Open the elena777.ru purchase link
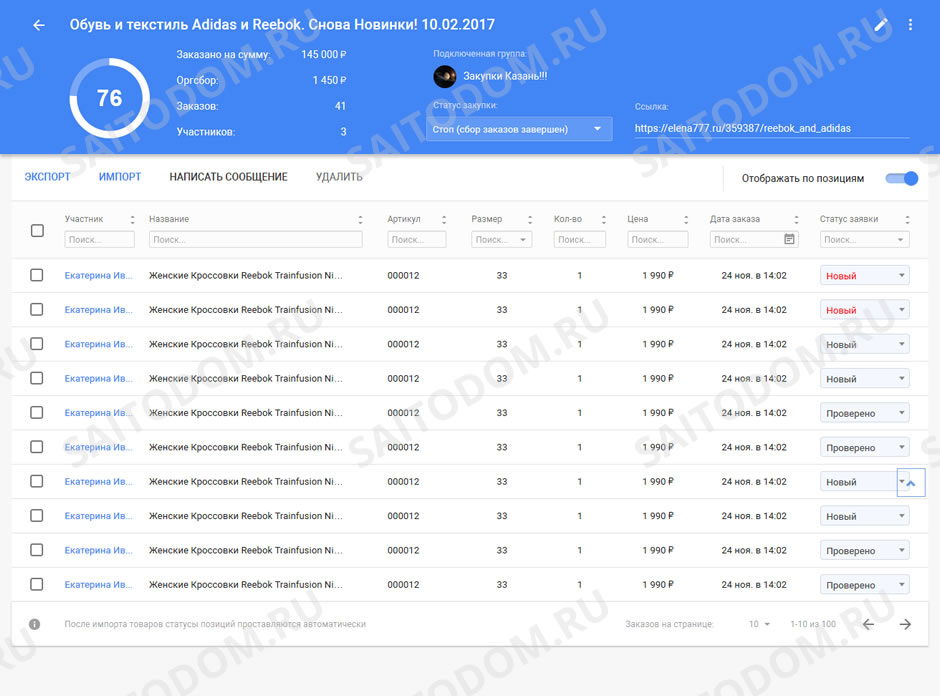The height and width of the screenshot is (696, 940). click(743, 128)
